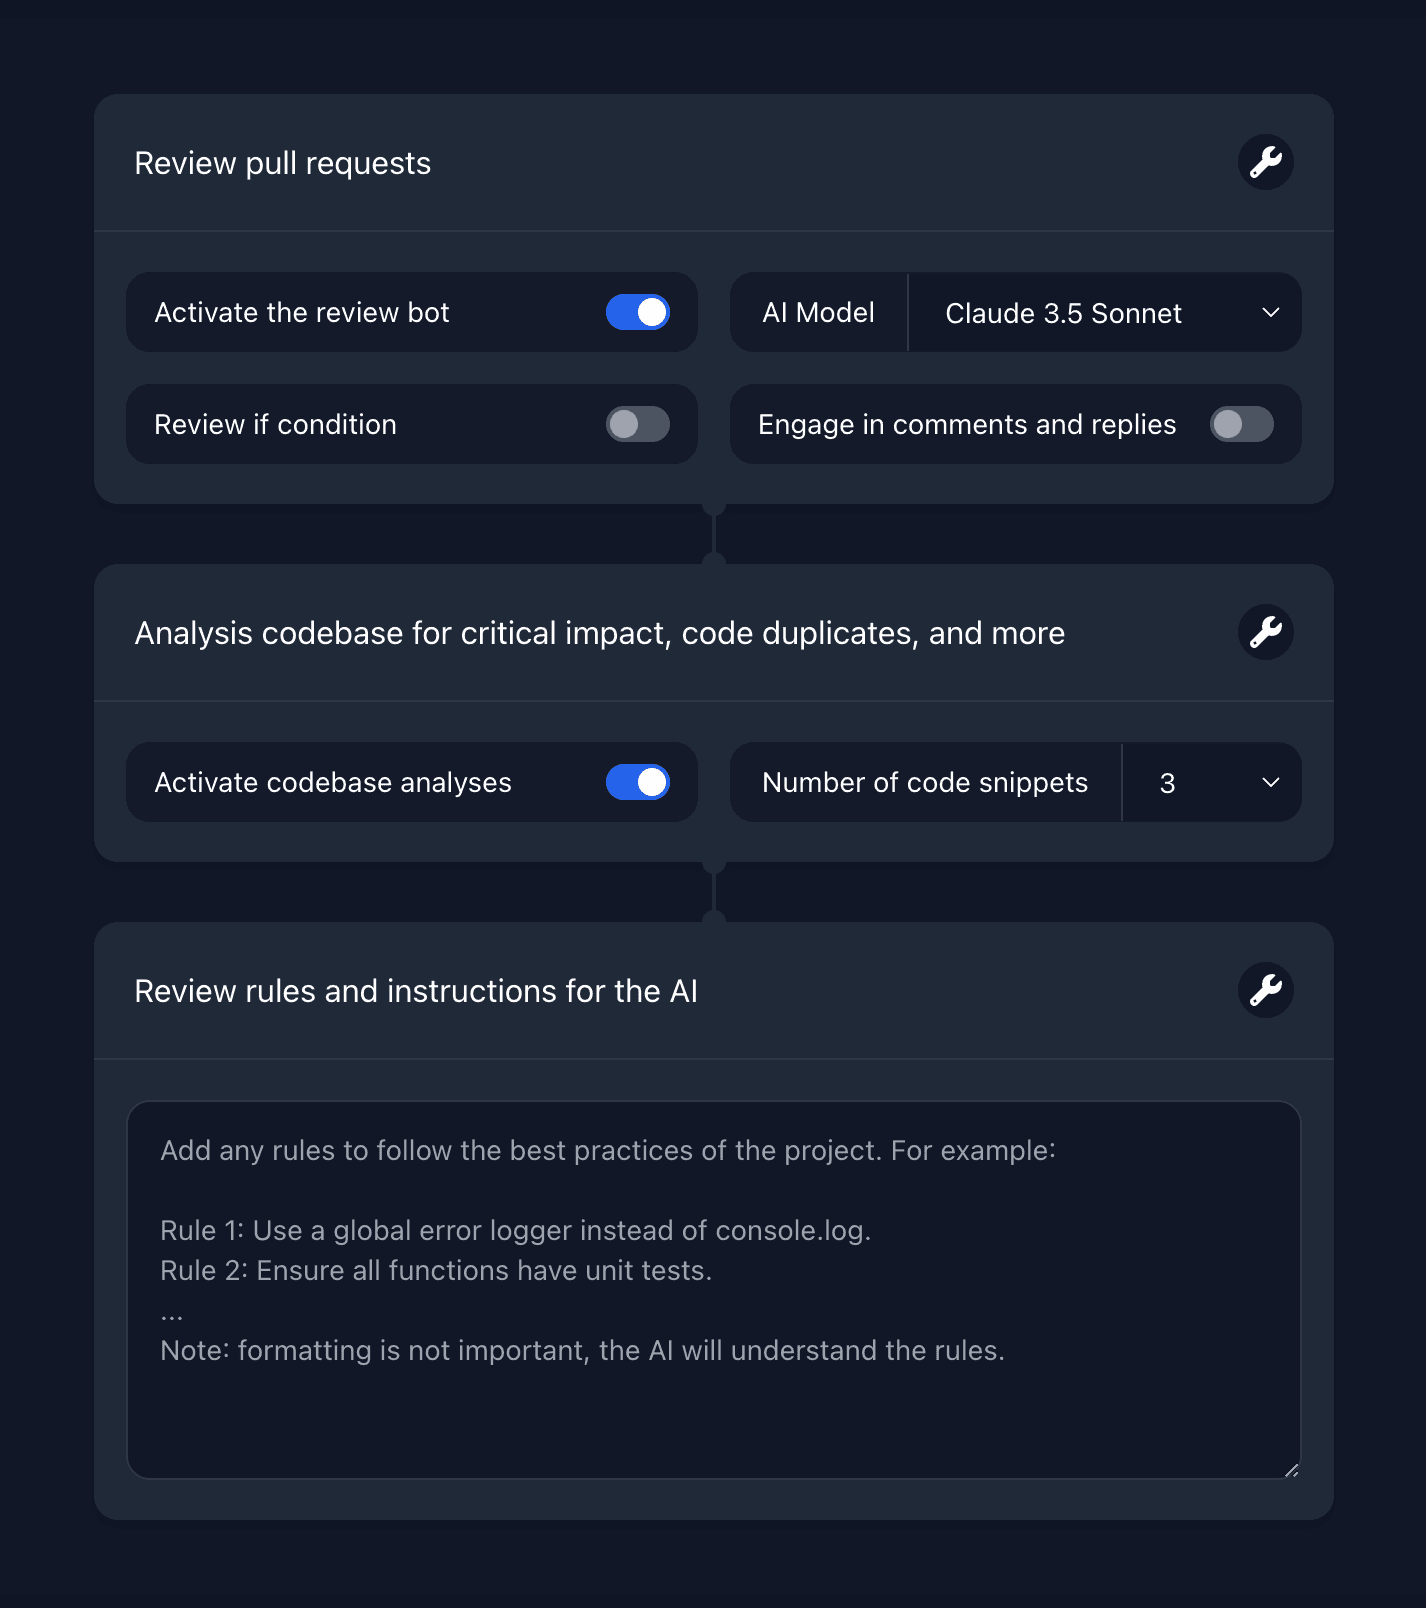The width and height of the screenshot is (1426, 1608).
Task: Click the chevron arrow next to the number 3
Action: 1271,783
